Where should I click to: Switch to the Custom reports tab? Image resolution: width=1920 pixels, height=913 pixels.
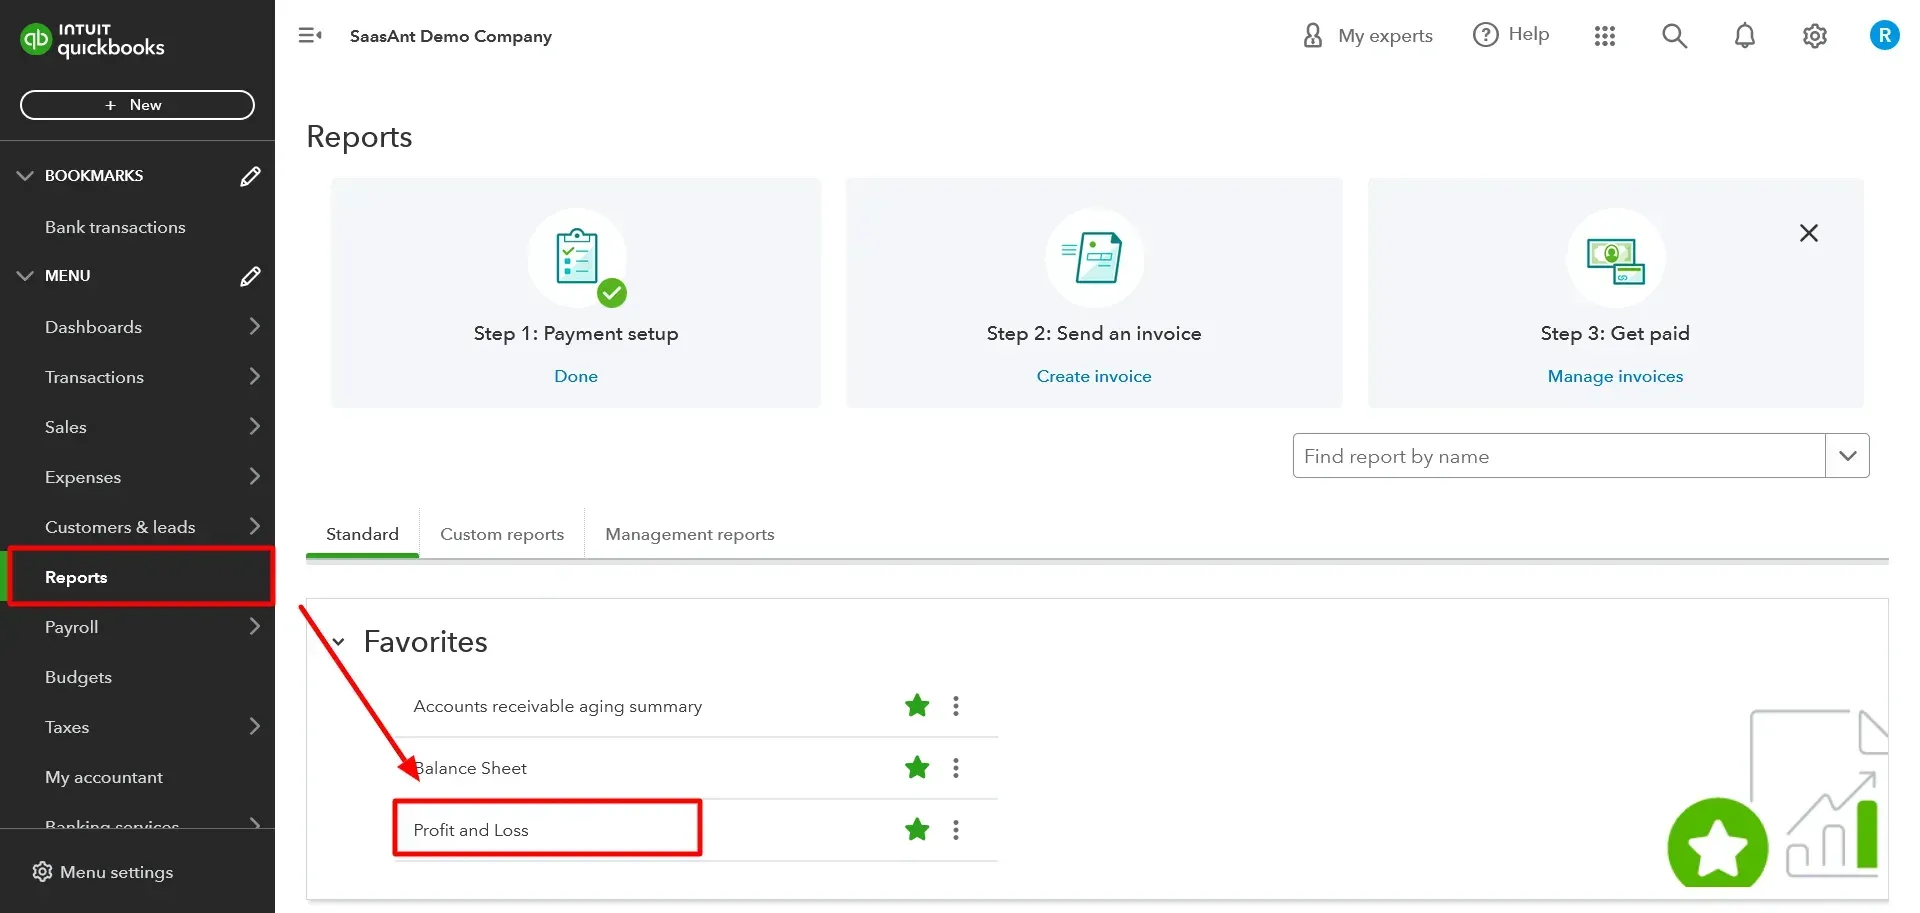(x=502, y=534)
